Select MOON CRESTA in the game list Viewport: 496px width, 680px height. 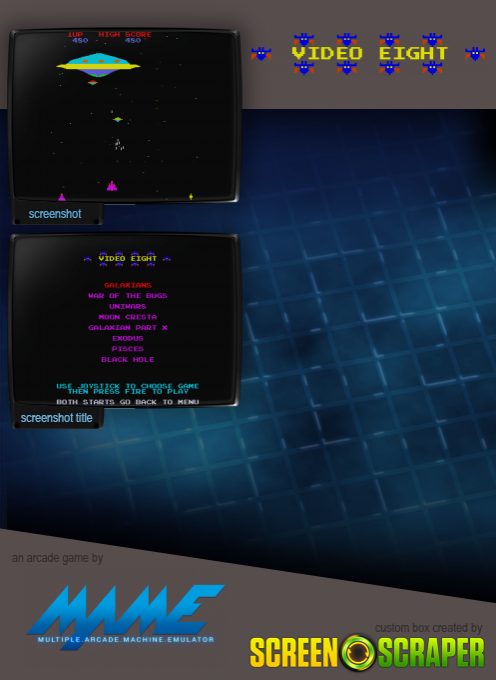(127, 317)
